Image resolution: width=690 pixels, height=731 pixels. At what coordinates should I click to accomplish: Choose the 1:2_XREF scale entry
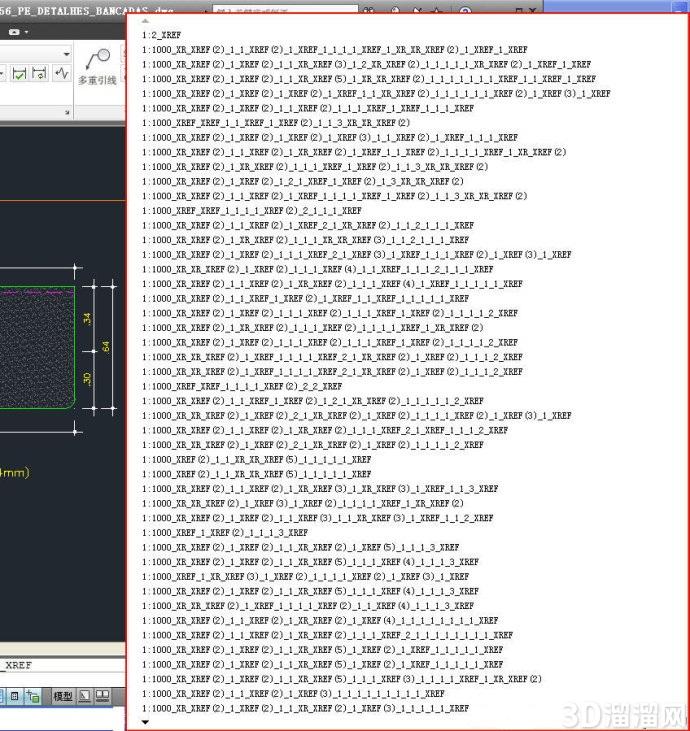(162, 35)
